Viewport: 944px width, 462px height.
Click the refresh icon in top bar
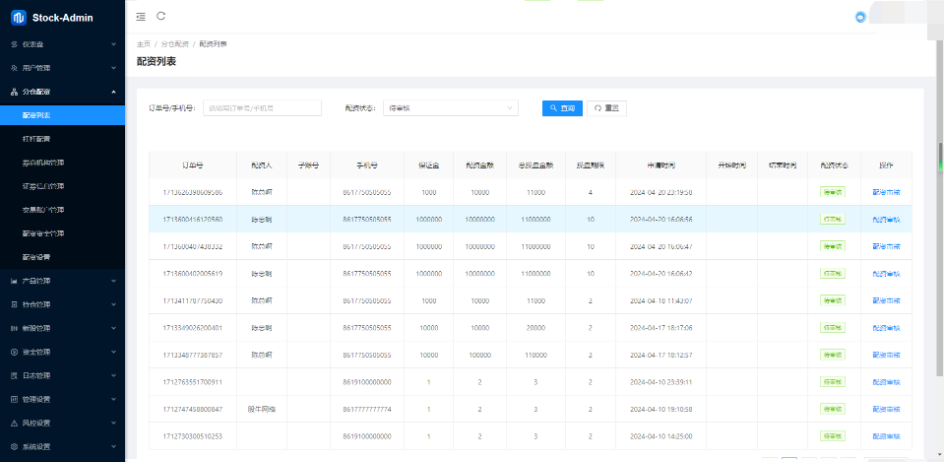click(x=161, y=16)
